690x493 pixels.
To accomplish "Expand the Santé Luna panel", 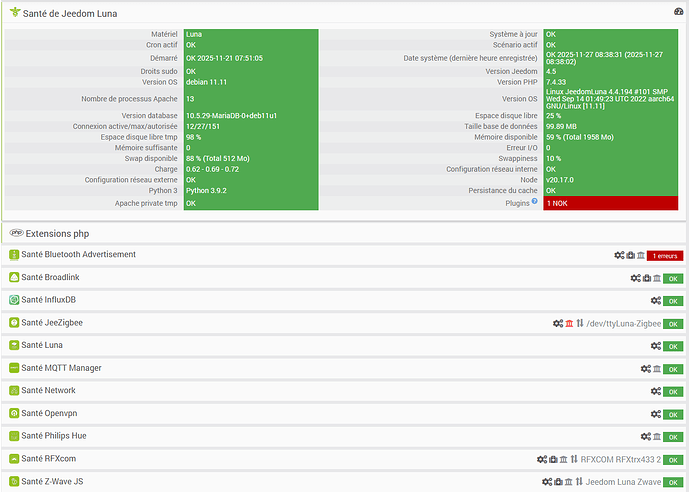I will (x=42, y=345).
